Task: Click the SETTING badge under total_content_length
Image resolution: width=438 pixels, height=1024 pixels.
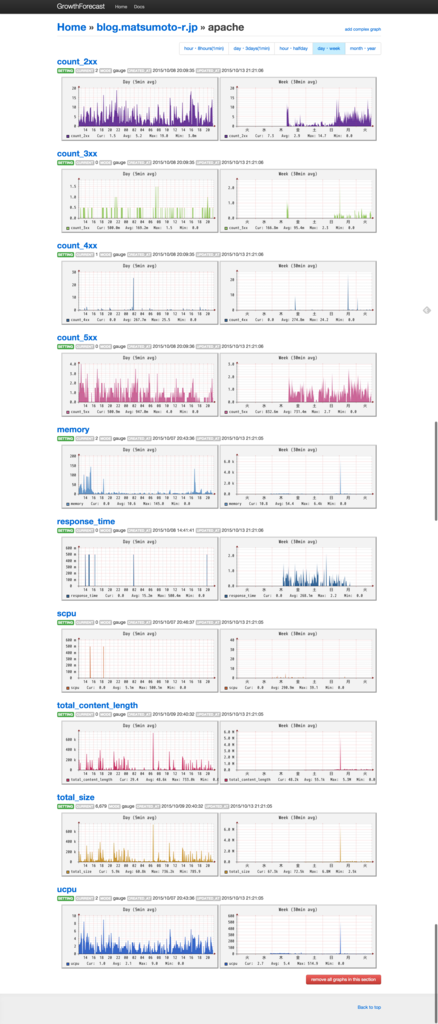Action: click(x=65, y=714)
